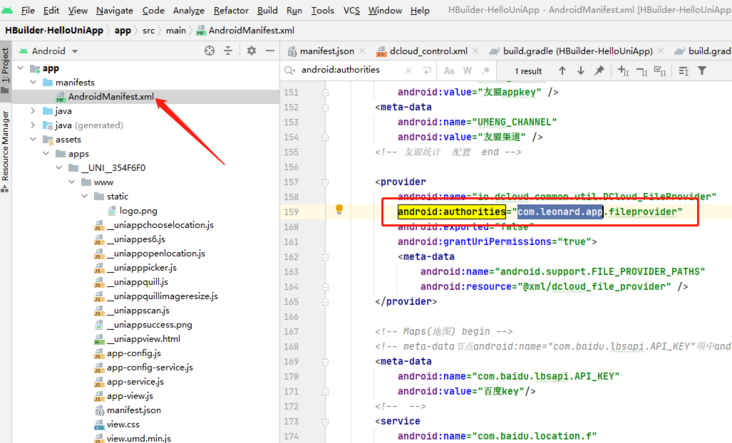This screenshot has width=732, height=443.
Task: Open search history magnifier icon
Action: click(290, 70)
